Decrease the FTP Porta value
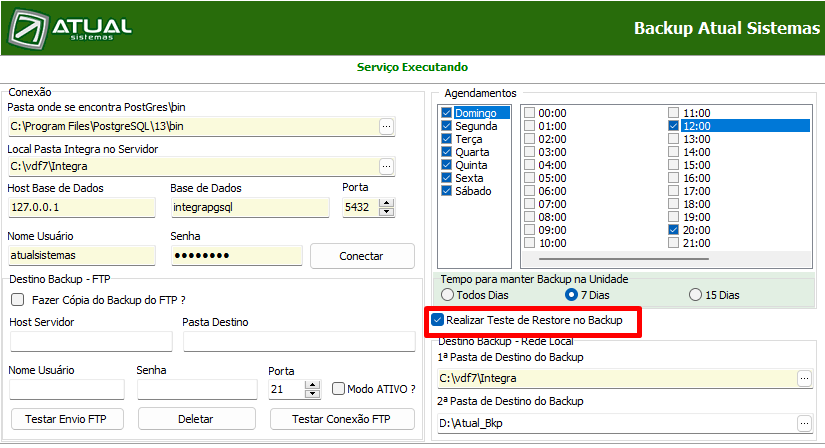This screenshot has height=448, width=825. [x=313, y=393]
